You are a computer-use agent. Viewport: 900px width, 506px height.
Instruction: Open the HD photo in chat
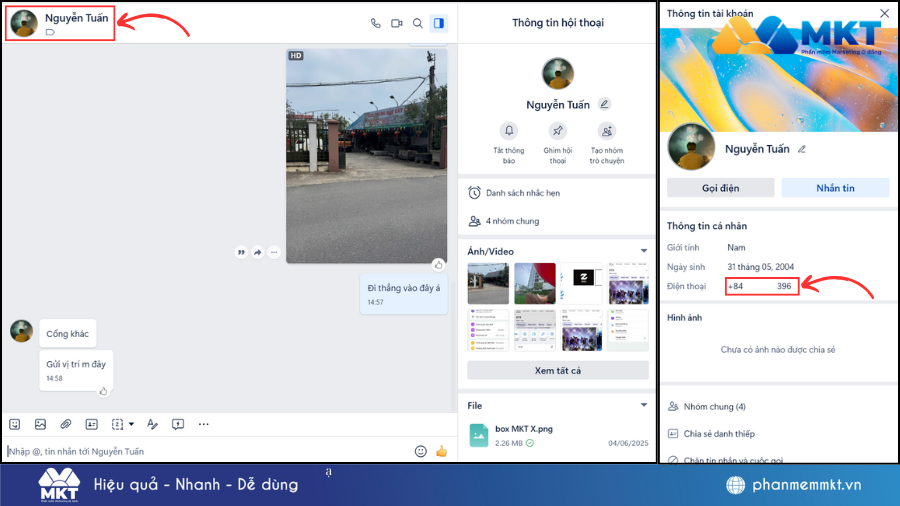pyautogui.click(x=366, y=156)
